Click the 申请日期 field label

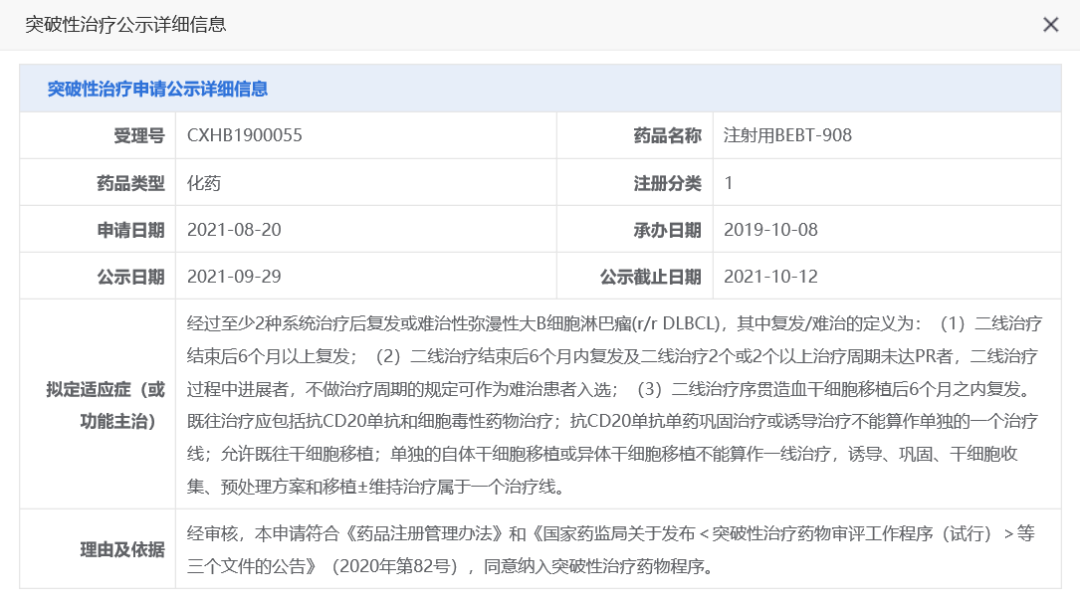130,230
